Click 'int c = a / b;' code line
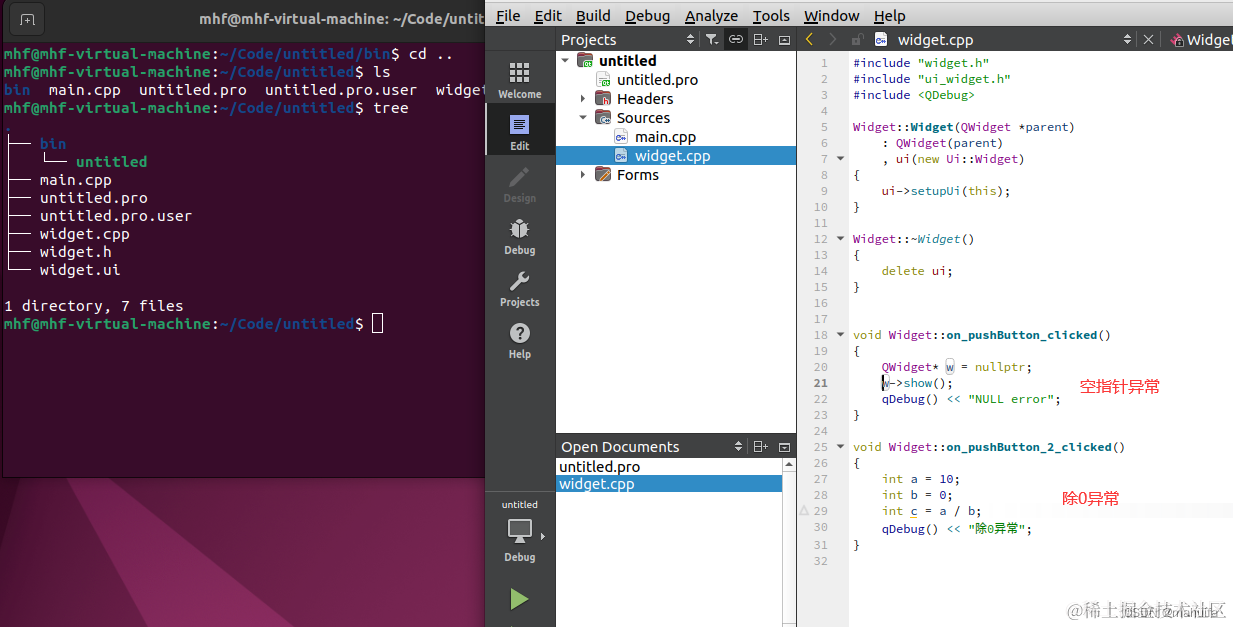The width and height of the screenshot is (1233, 627). [x=931, y=511]
